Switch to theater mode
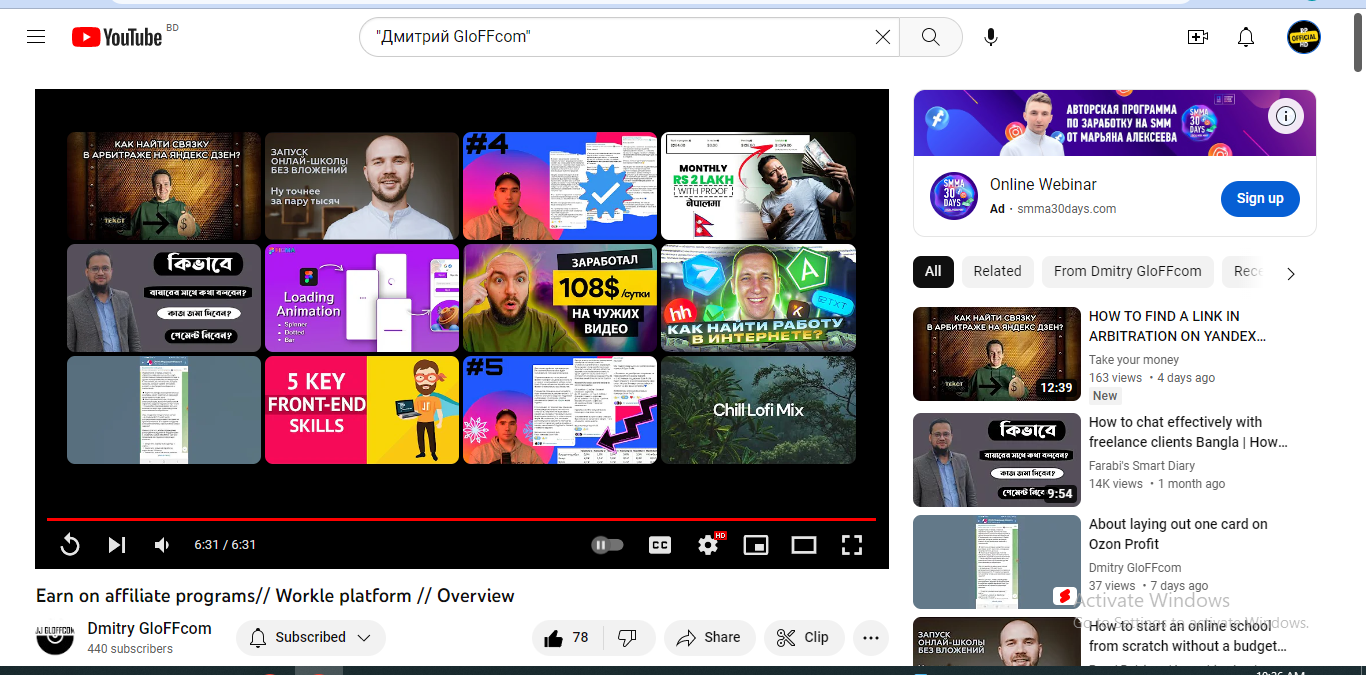Viewport: 1366px width, 675px height. [804, 545]
